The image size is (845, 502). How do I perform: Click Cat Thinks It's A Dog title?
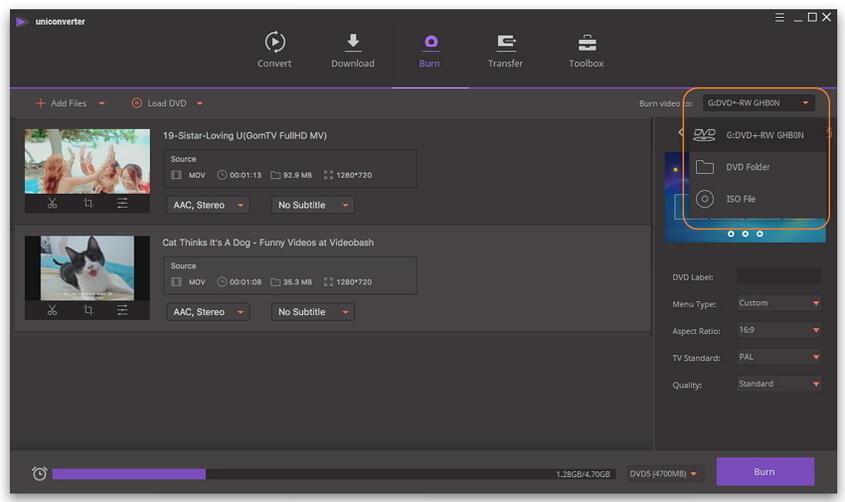pos(268,243)
